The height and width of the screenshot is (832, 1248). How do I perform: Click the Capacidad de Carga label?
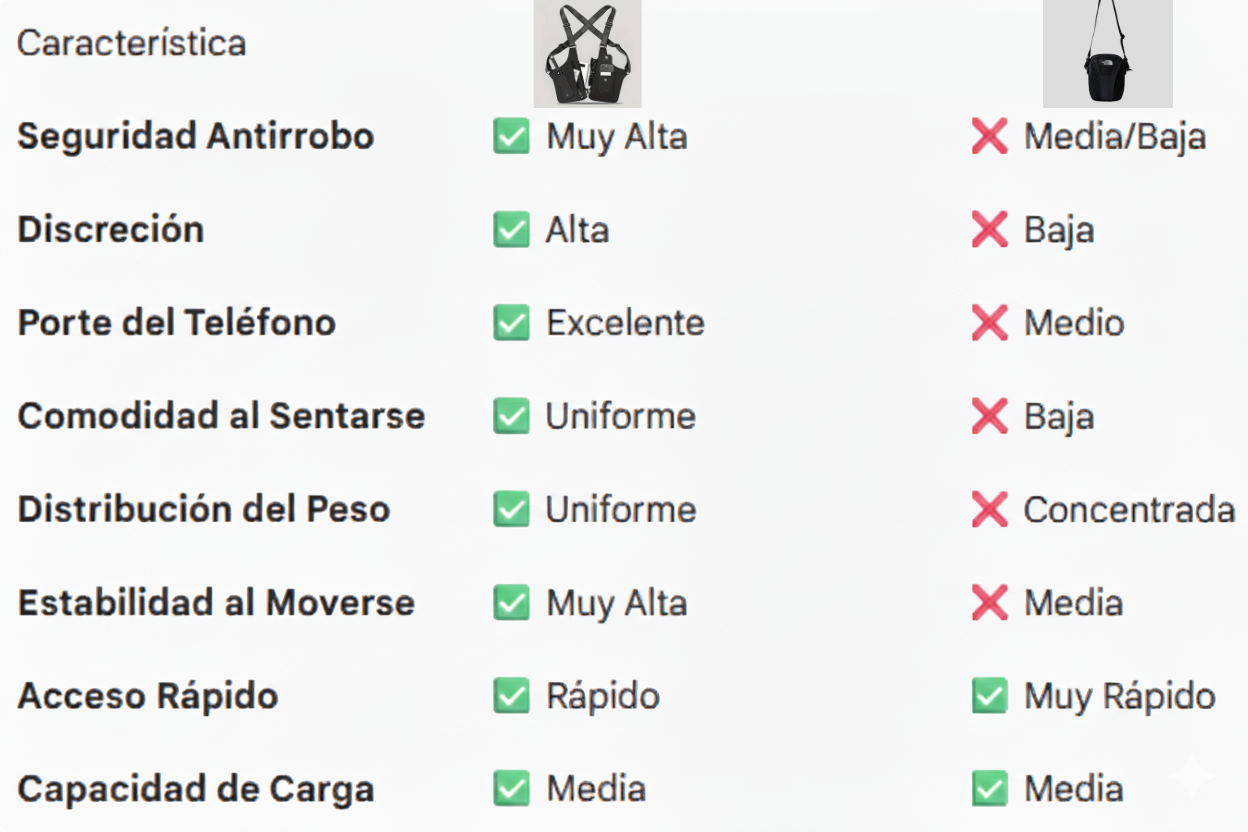196,790
